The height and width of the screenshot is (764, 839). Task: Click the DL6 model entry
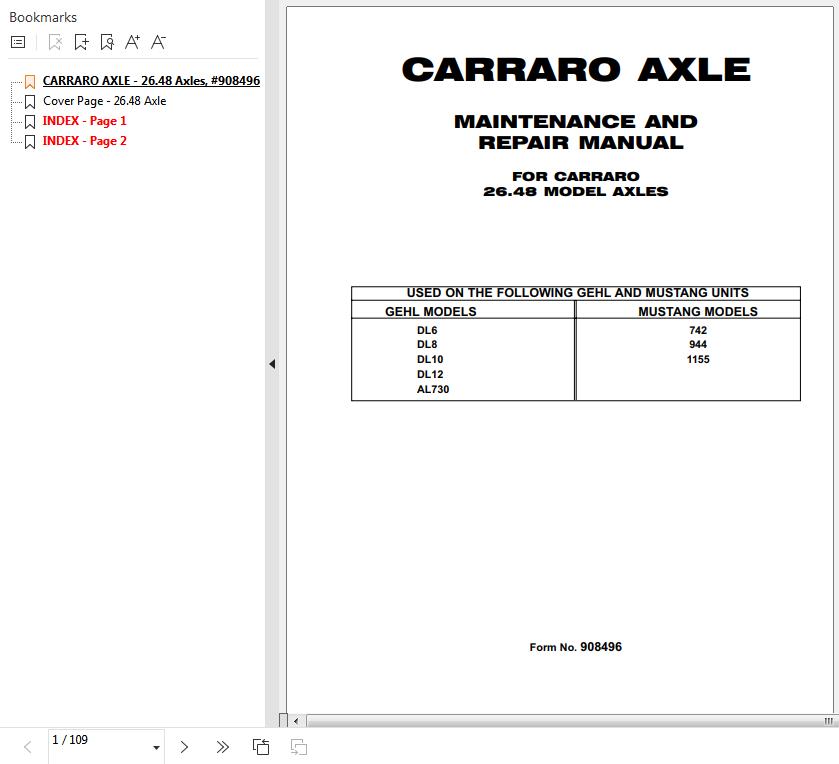tap(427, 330)
